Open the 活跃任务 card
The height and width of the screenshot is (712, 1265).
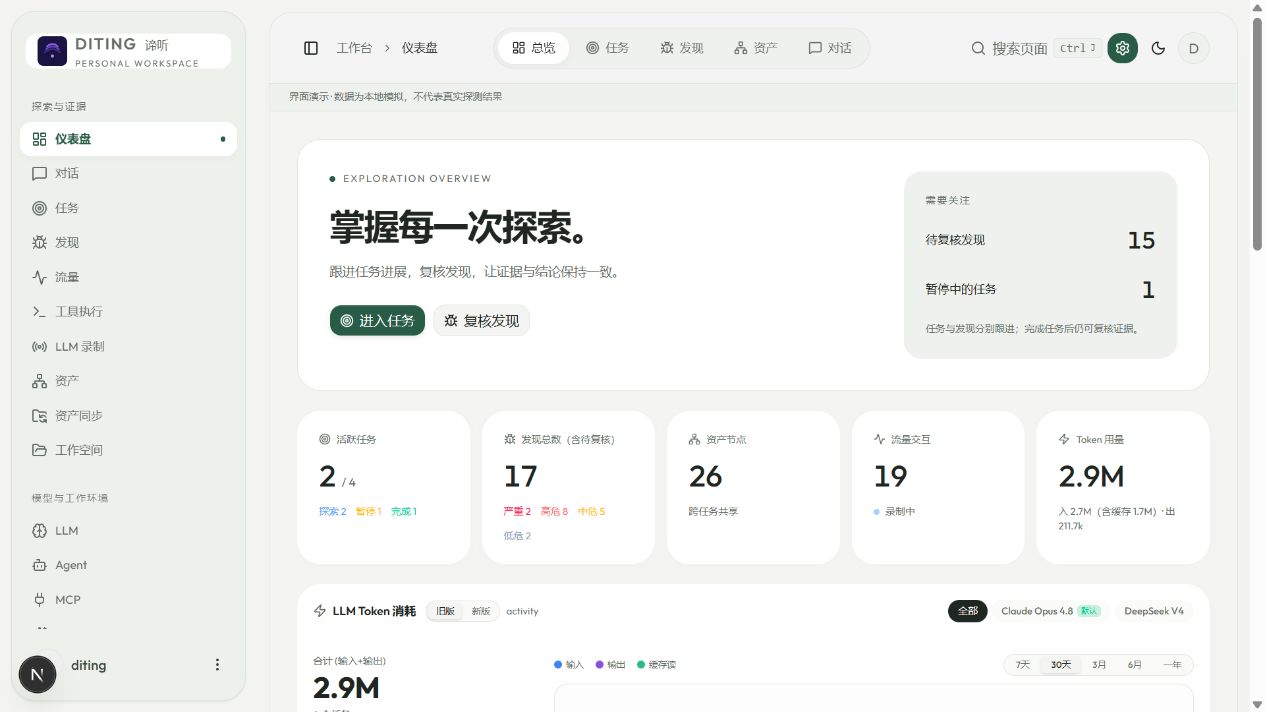click(384, 487)
